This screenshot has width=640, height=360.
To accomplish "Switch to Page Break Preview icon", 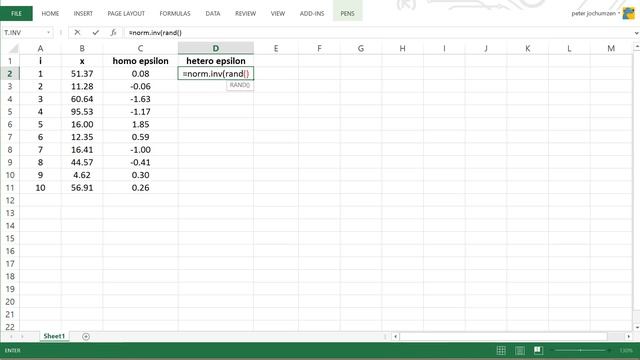I will 538,350.
